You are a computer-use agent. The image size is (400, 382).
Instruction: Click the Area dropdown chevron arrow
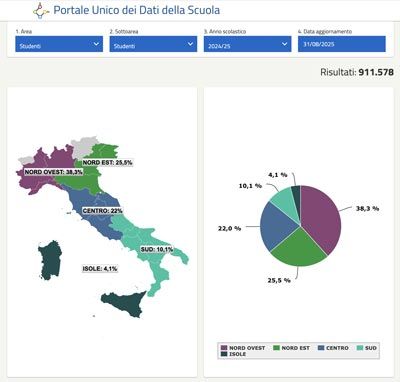point(96,44)
